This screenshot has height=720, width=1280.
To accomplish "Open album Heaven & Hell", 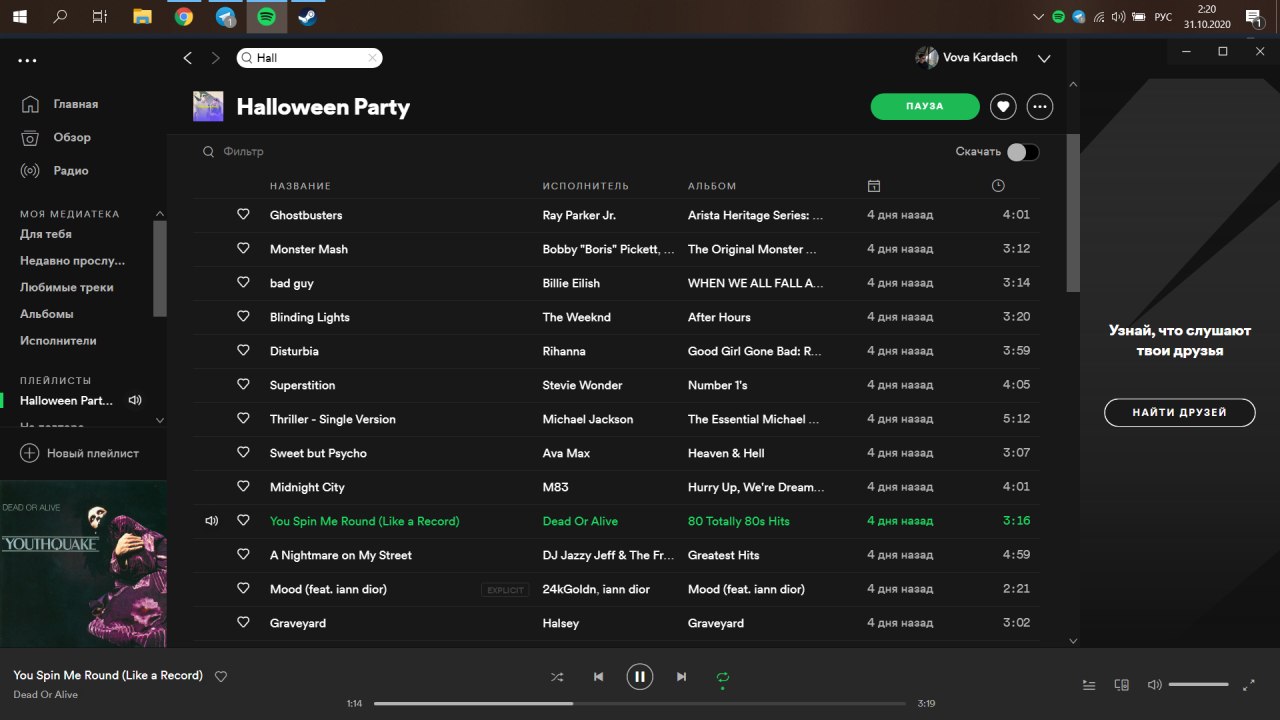I will (726, 453).
